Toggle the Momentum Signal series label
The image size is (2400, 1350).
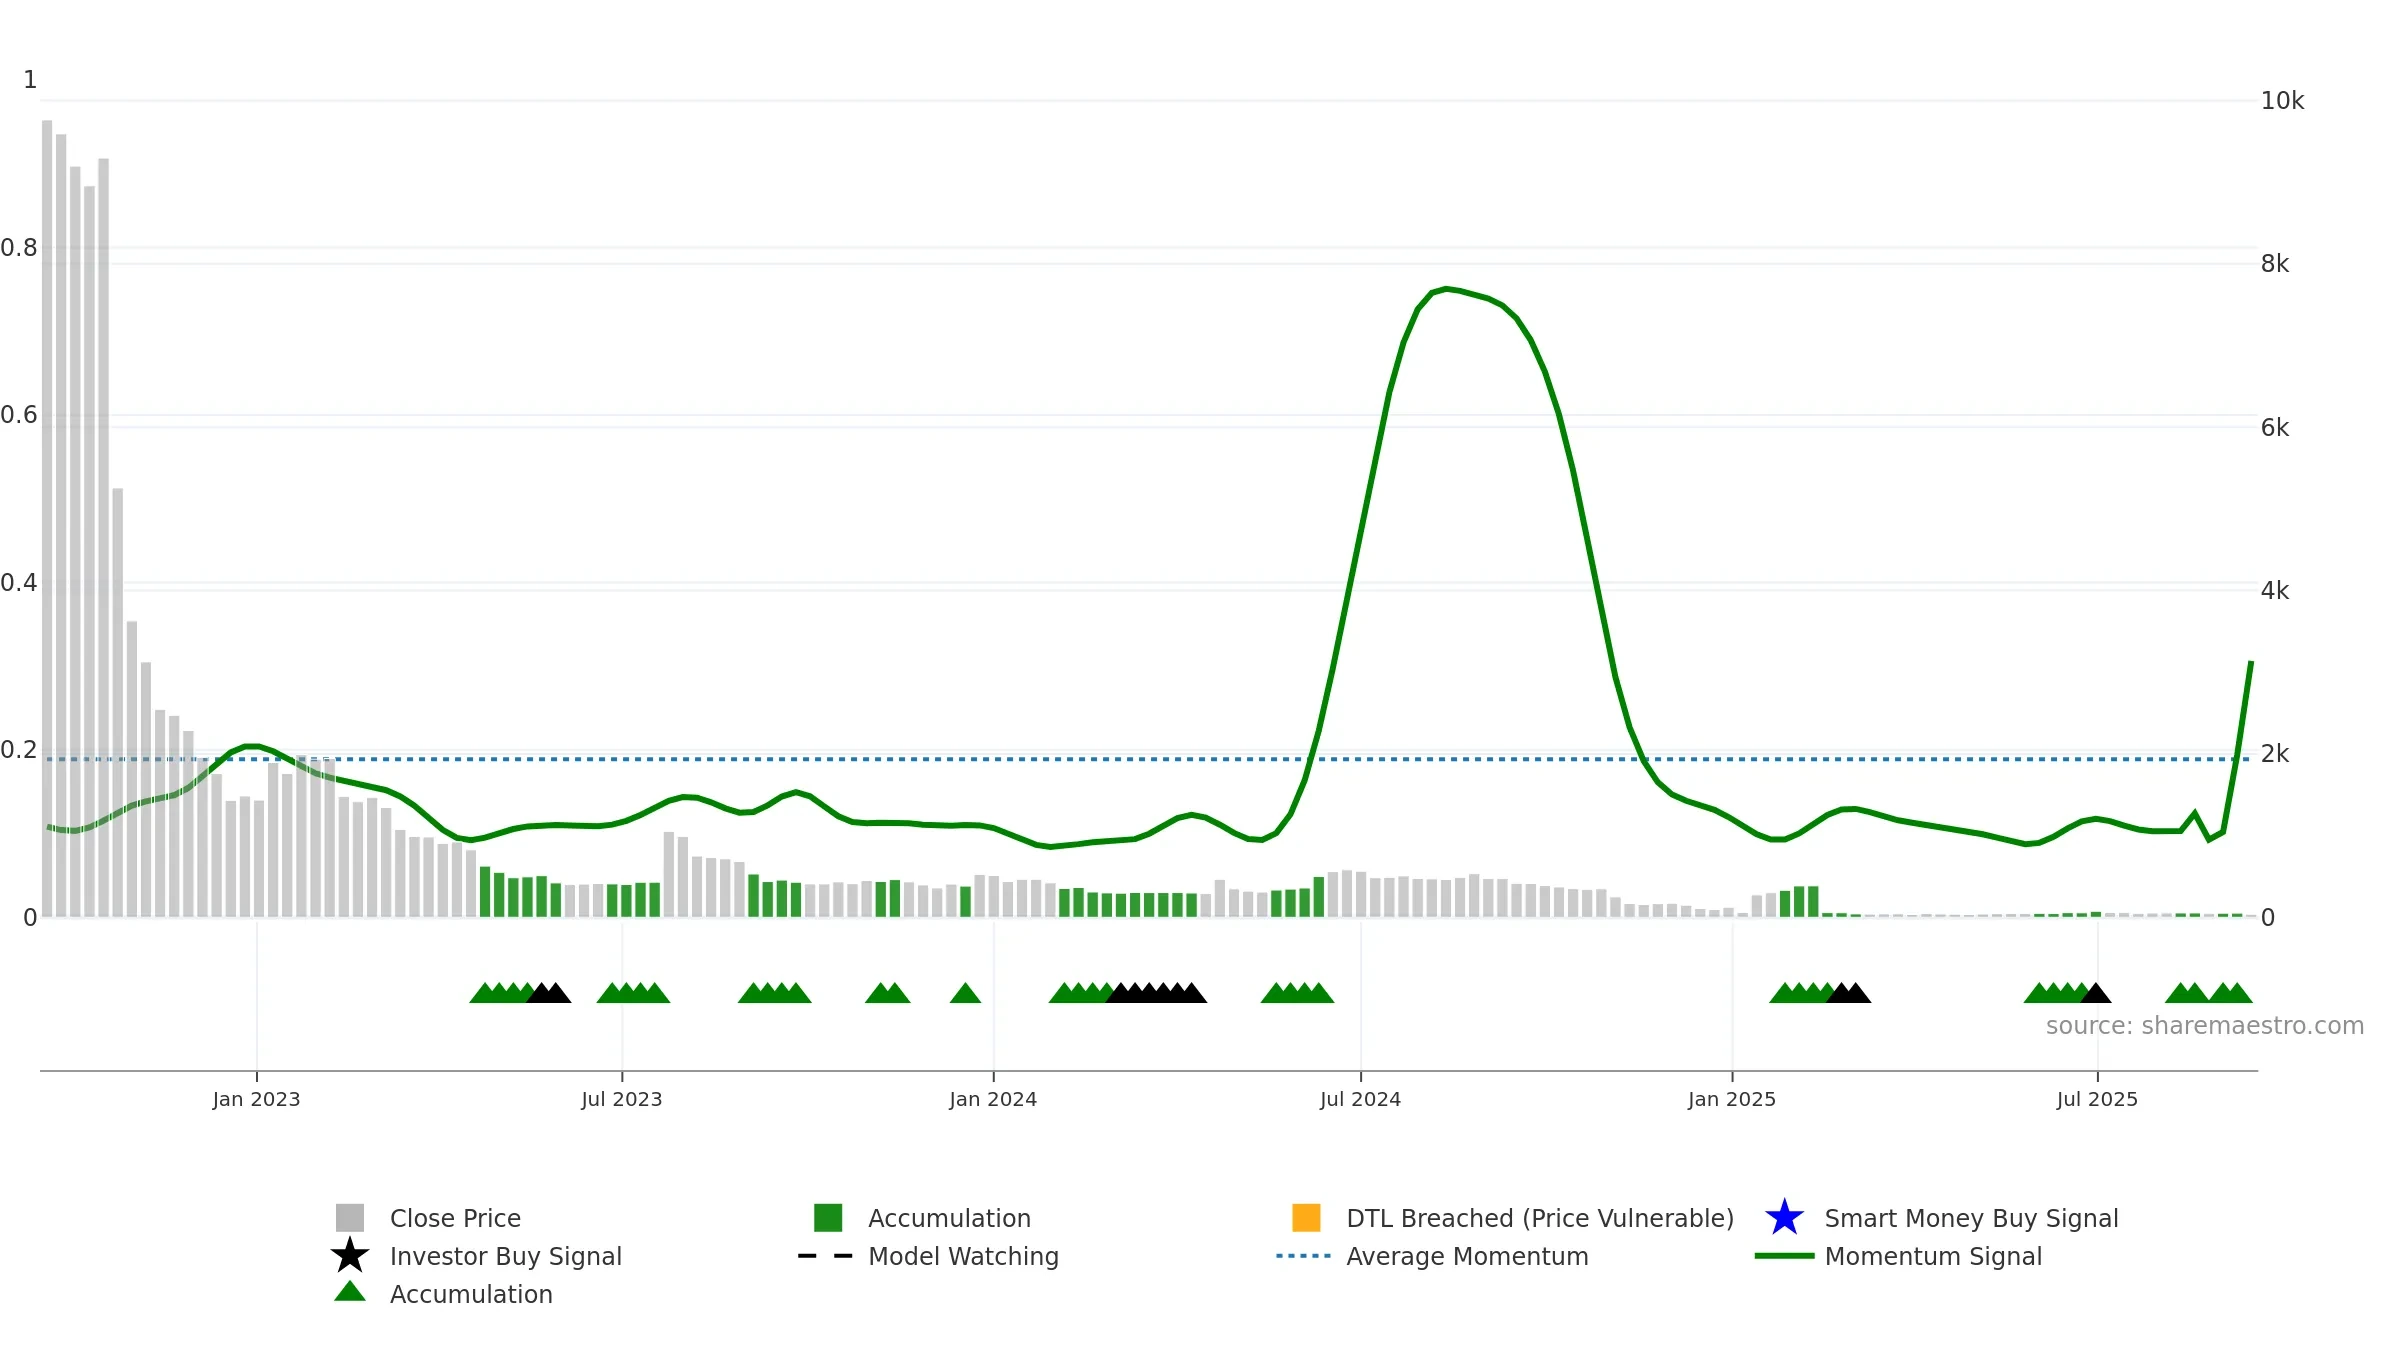pos(1933,1256)
